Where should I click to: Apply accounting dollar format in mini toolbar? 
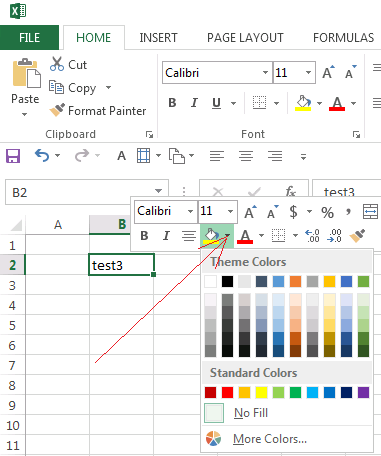293,211
